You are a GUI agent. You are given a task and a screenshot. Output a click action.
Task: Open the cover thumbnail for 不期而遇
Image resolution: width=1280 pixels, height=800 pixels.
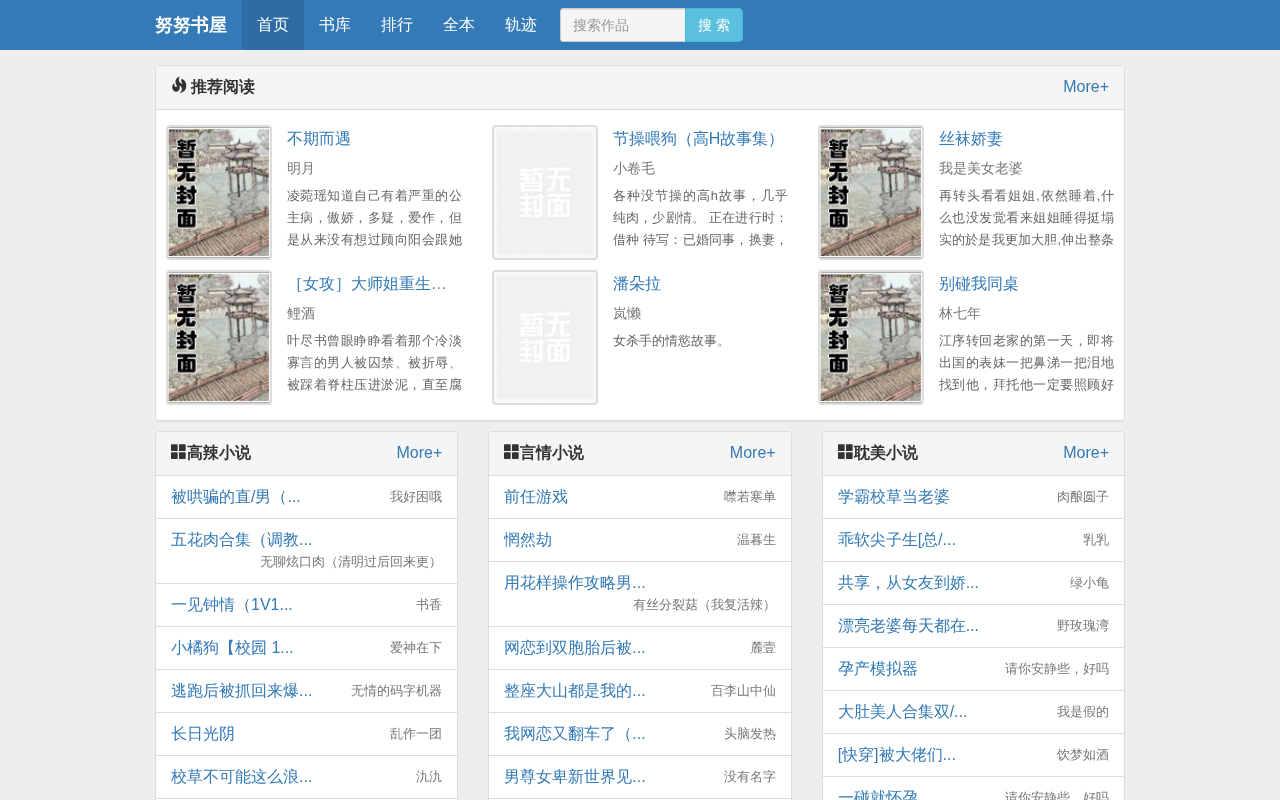point(219,192)
